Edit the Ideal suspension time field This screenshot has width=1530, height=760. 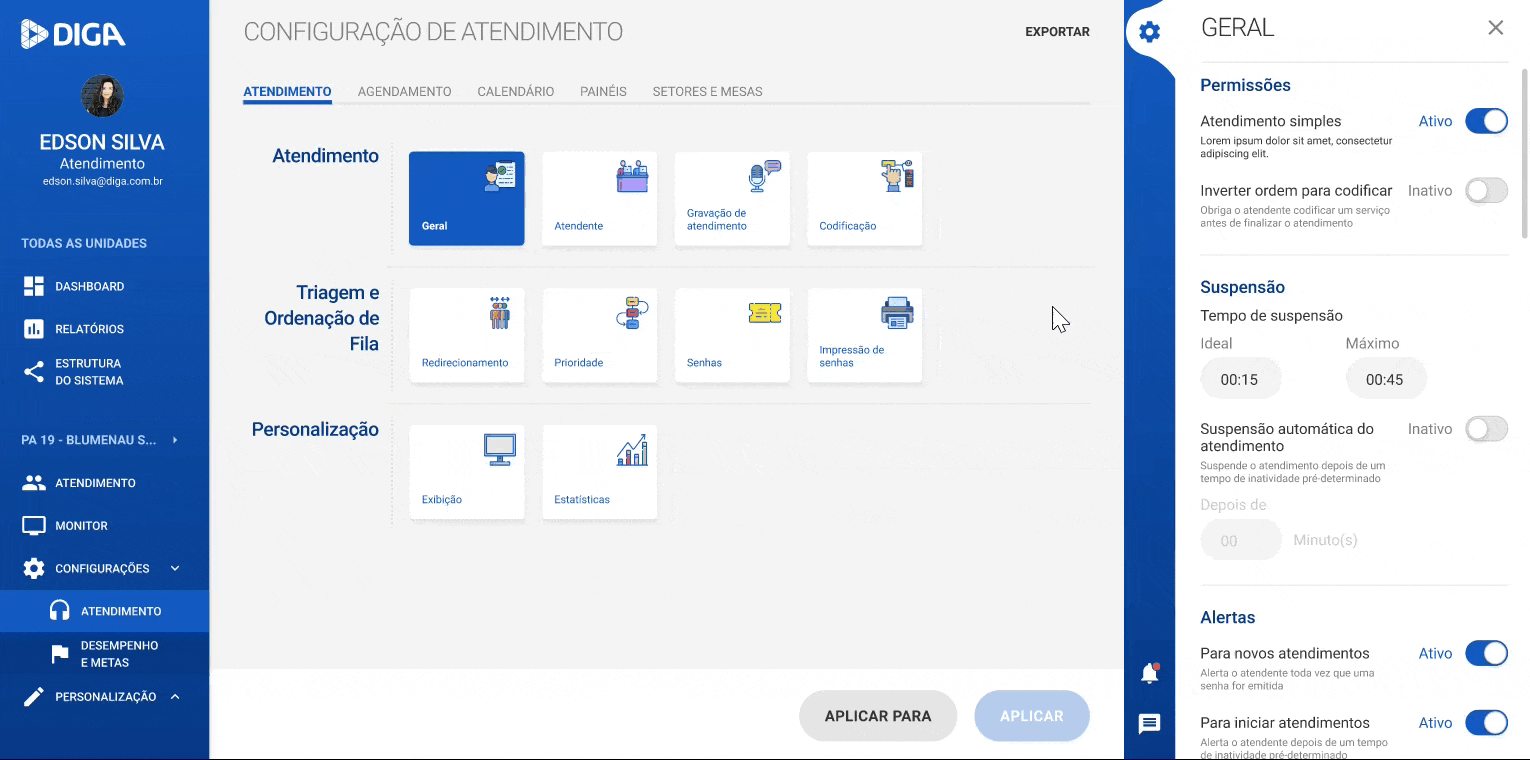[1241, 378]
